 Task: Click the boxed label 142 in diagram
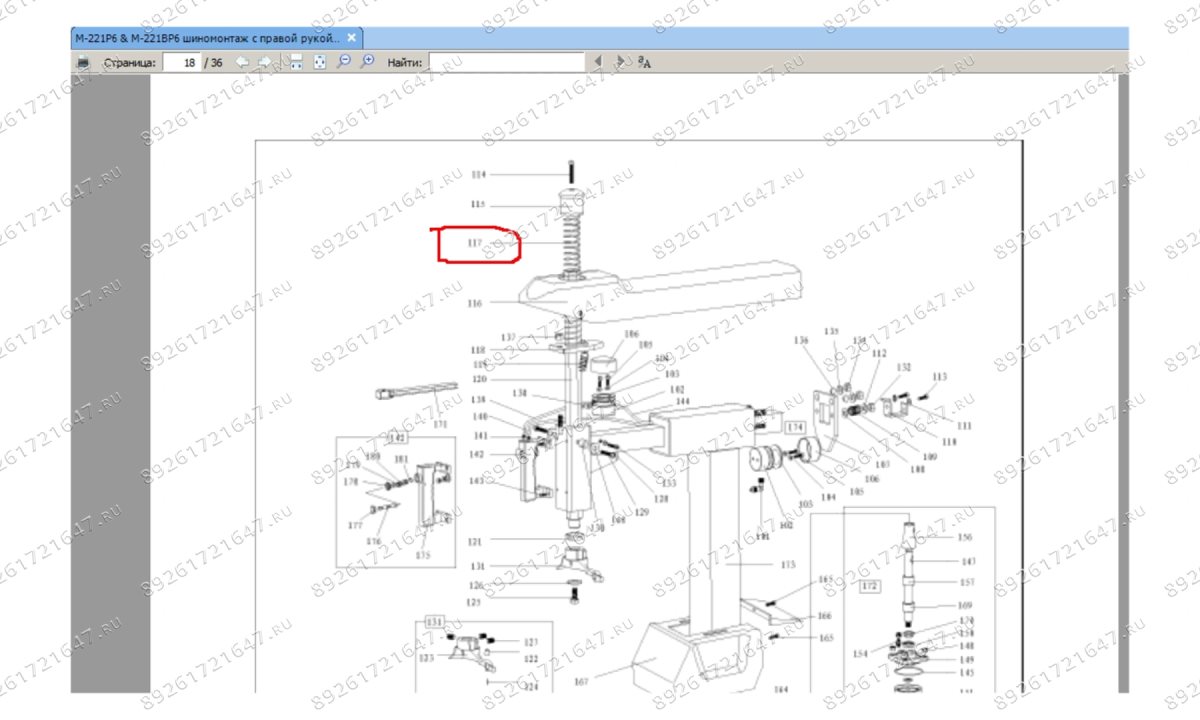click(x=397, y=438)
